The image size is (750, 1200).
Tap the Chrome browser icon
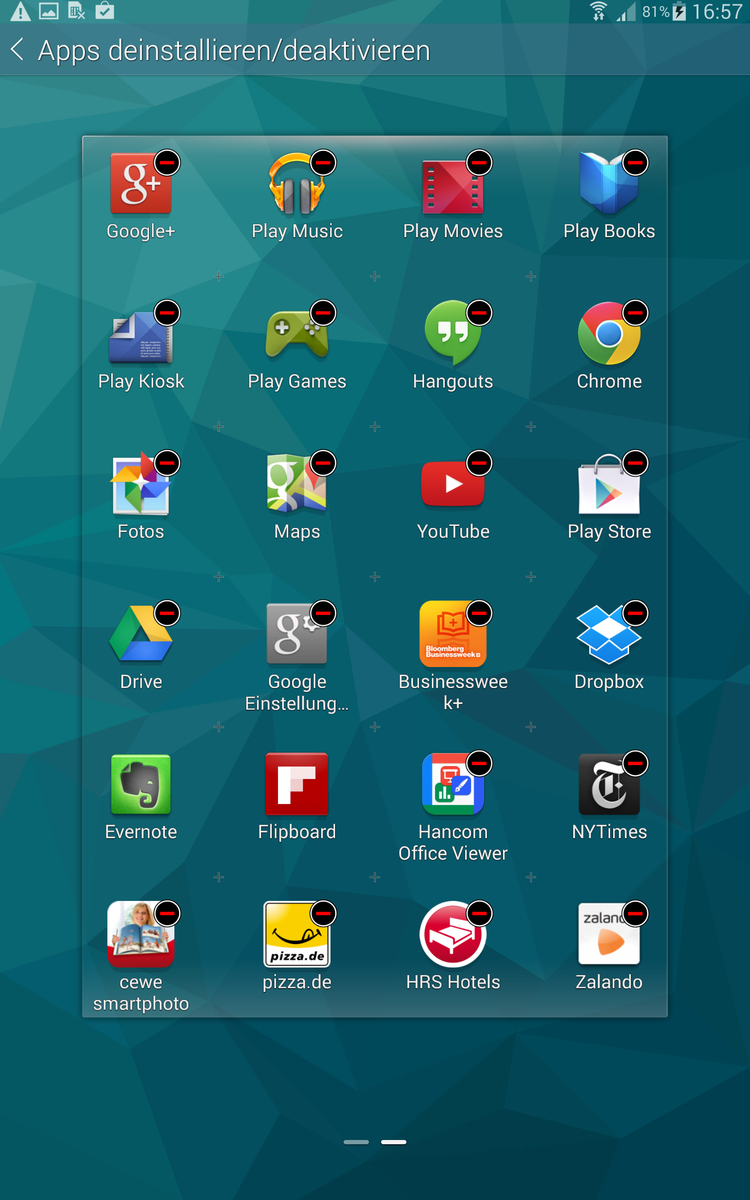(x=609, y=334)
